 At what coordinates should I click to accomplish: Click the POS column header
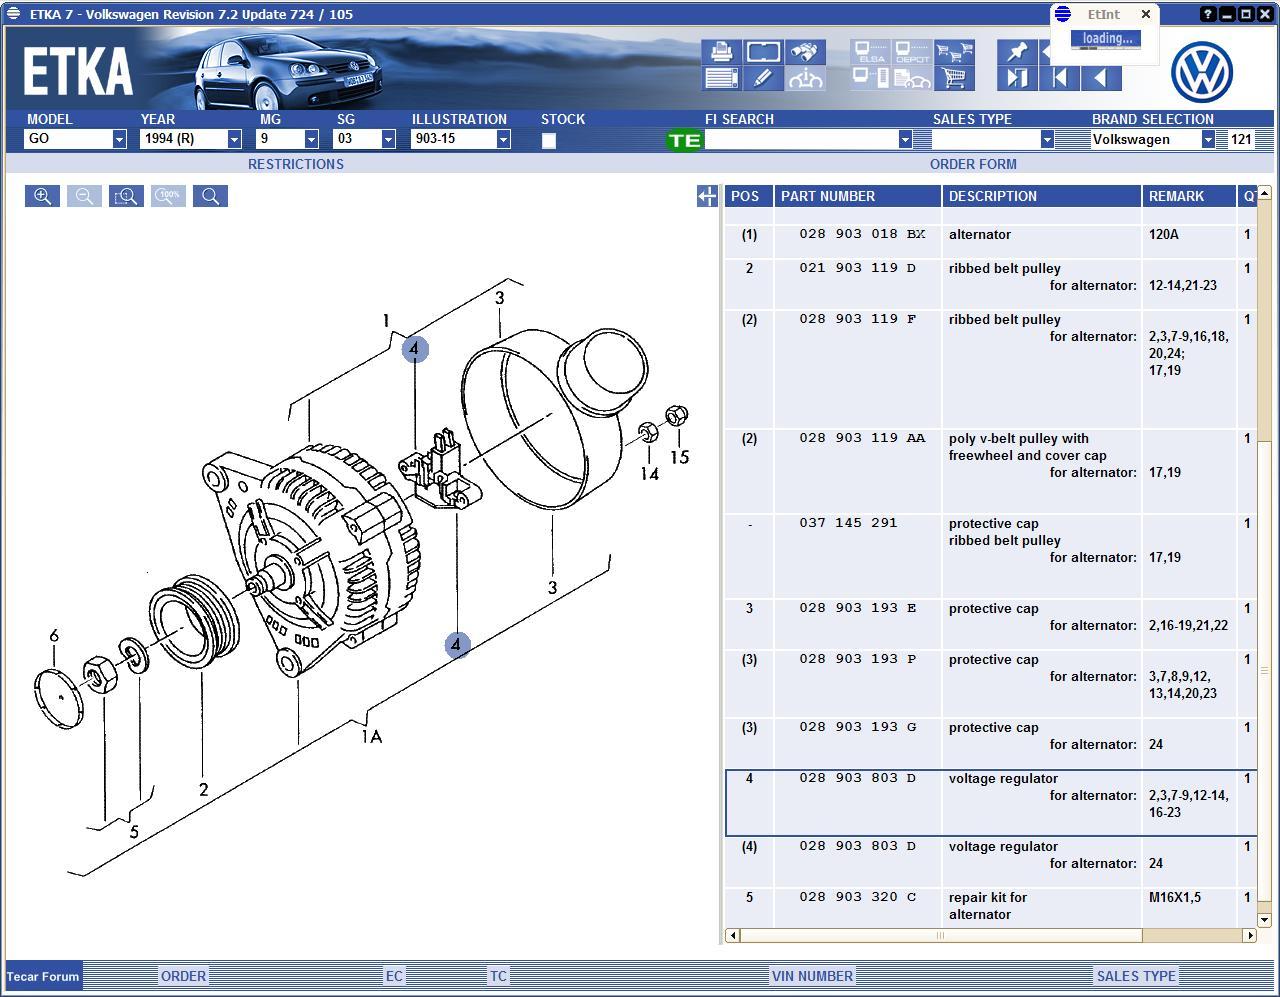pyautogui.click(x=749, y=196)
